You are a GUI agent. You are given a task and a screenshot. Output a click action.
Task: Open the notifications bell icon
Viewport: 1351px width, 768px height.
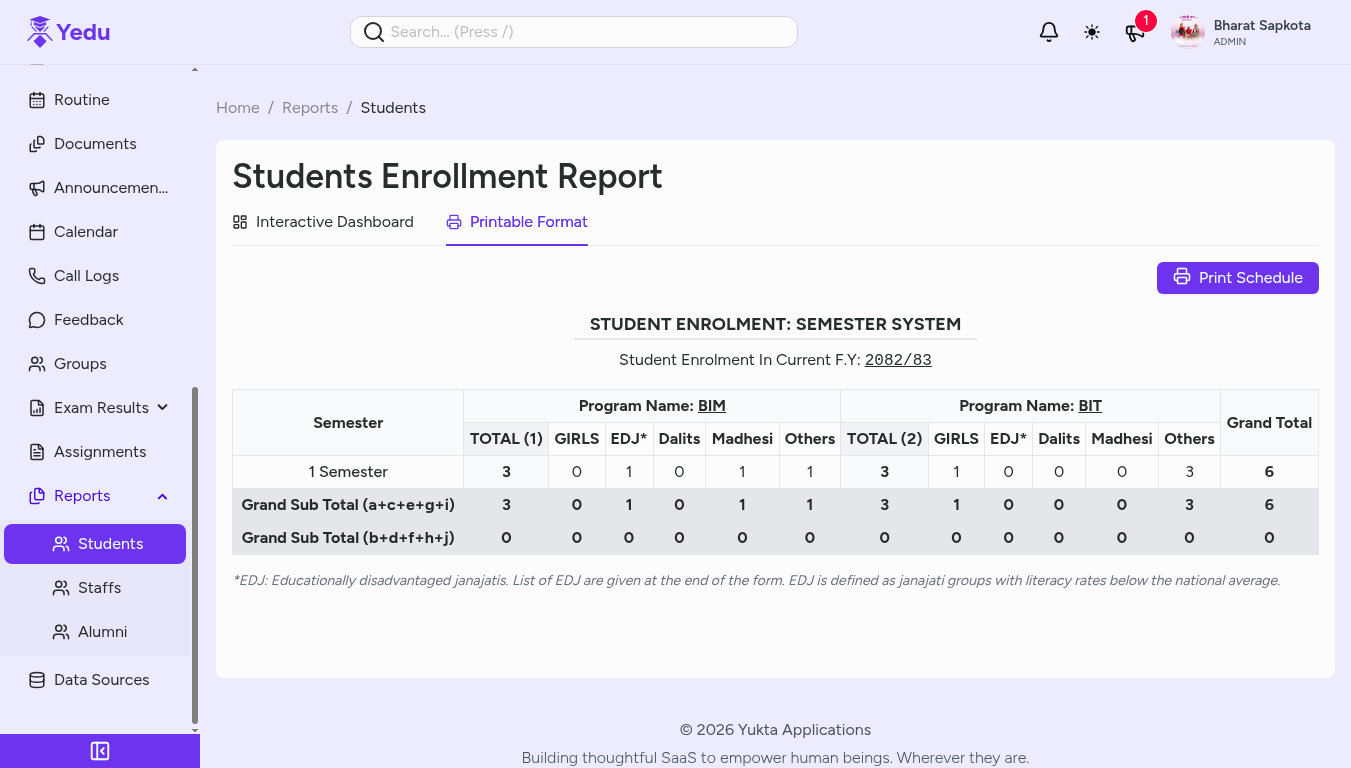point(1048,31)
